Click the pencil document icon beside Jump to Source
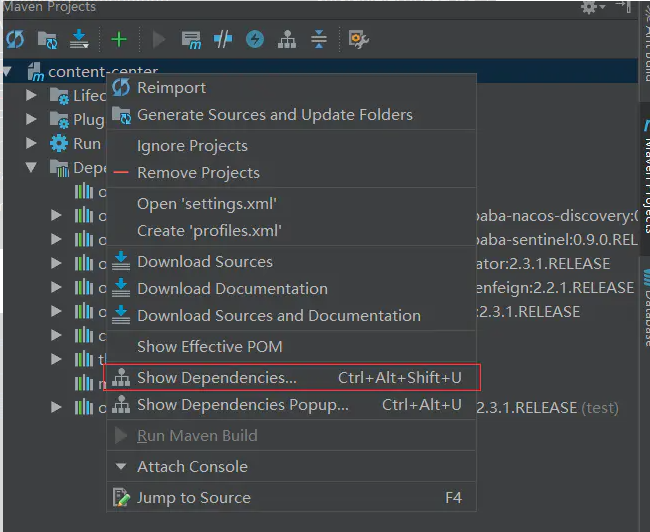 [x=121, y=497]
